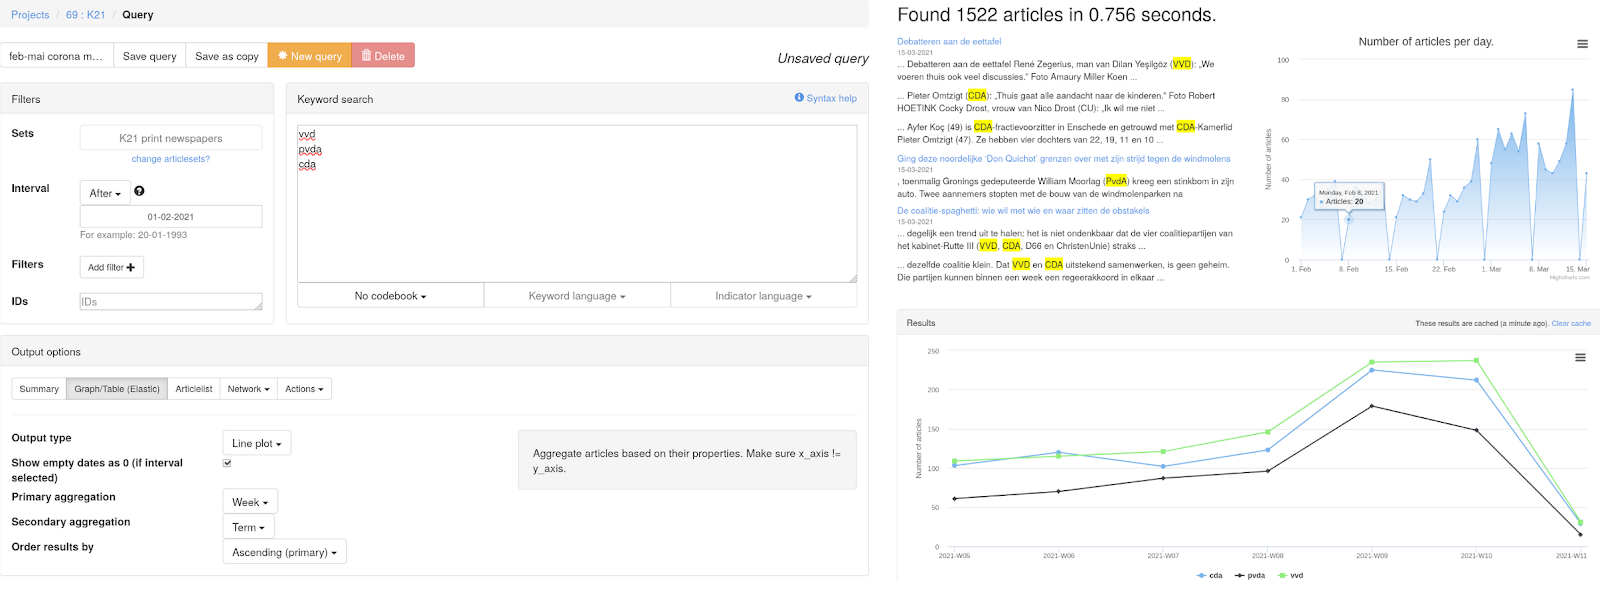This screenshot has height=589, width=1600.
Task: Open the results line chart hamburger menu
Action: point(1580,357)
